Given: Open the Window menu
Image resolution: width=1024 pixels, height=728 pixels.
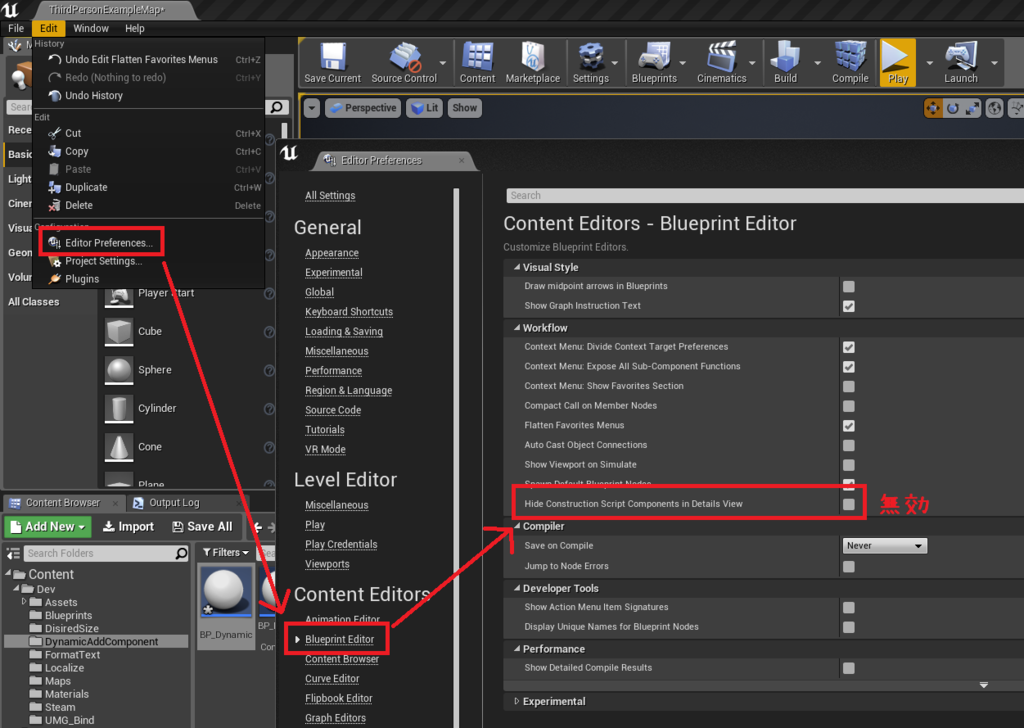Looking at the screenshot, I should (91, 28).
